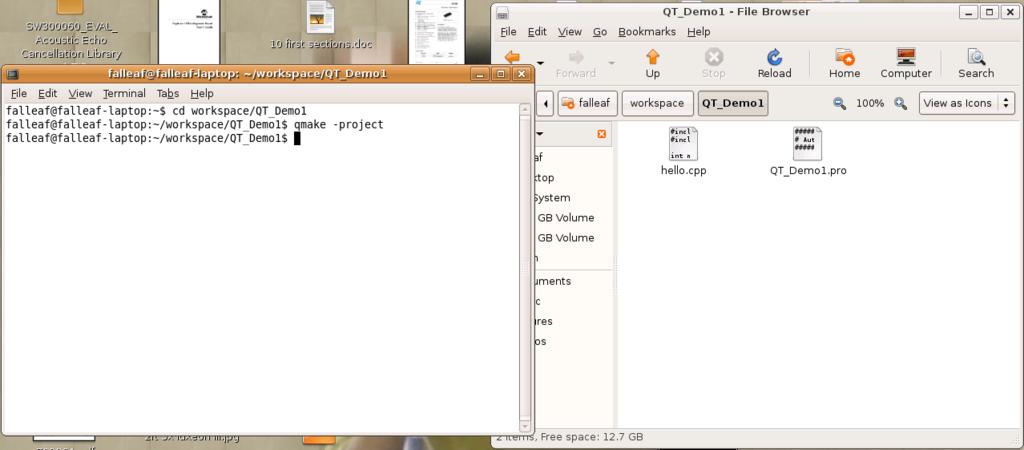The width and height of the screenshot is (1024, 450).
Task: Zoom in in File Browser
Action: (901, 103)
